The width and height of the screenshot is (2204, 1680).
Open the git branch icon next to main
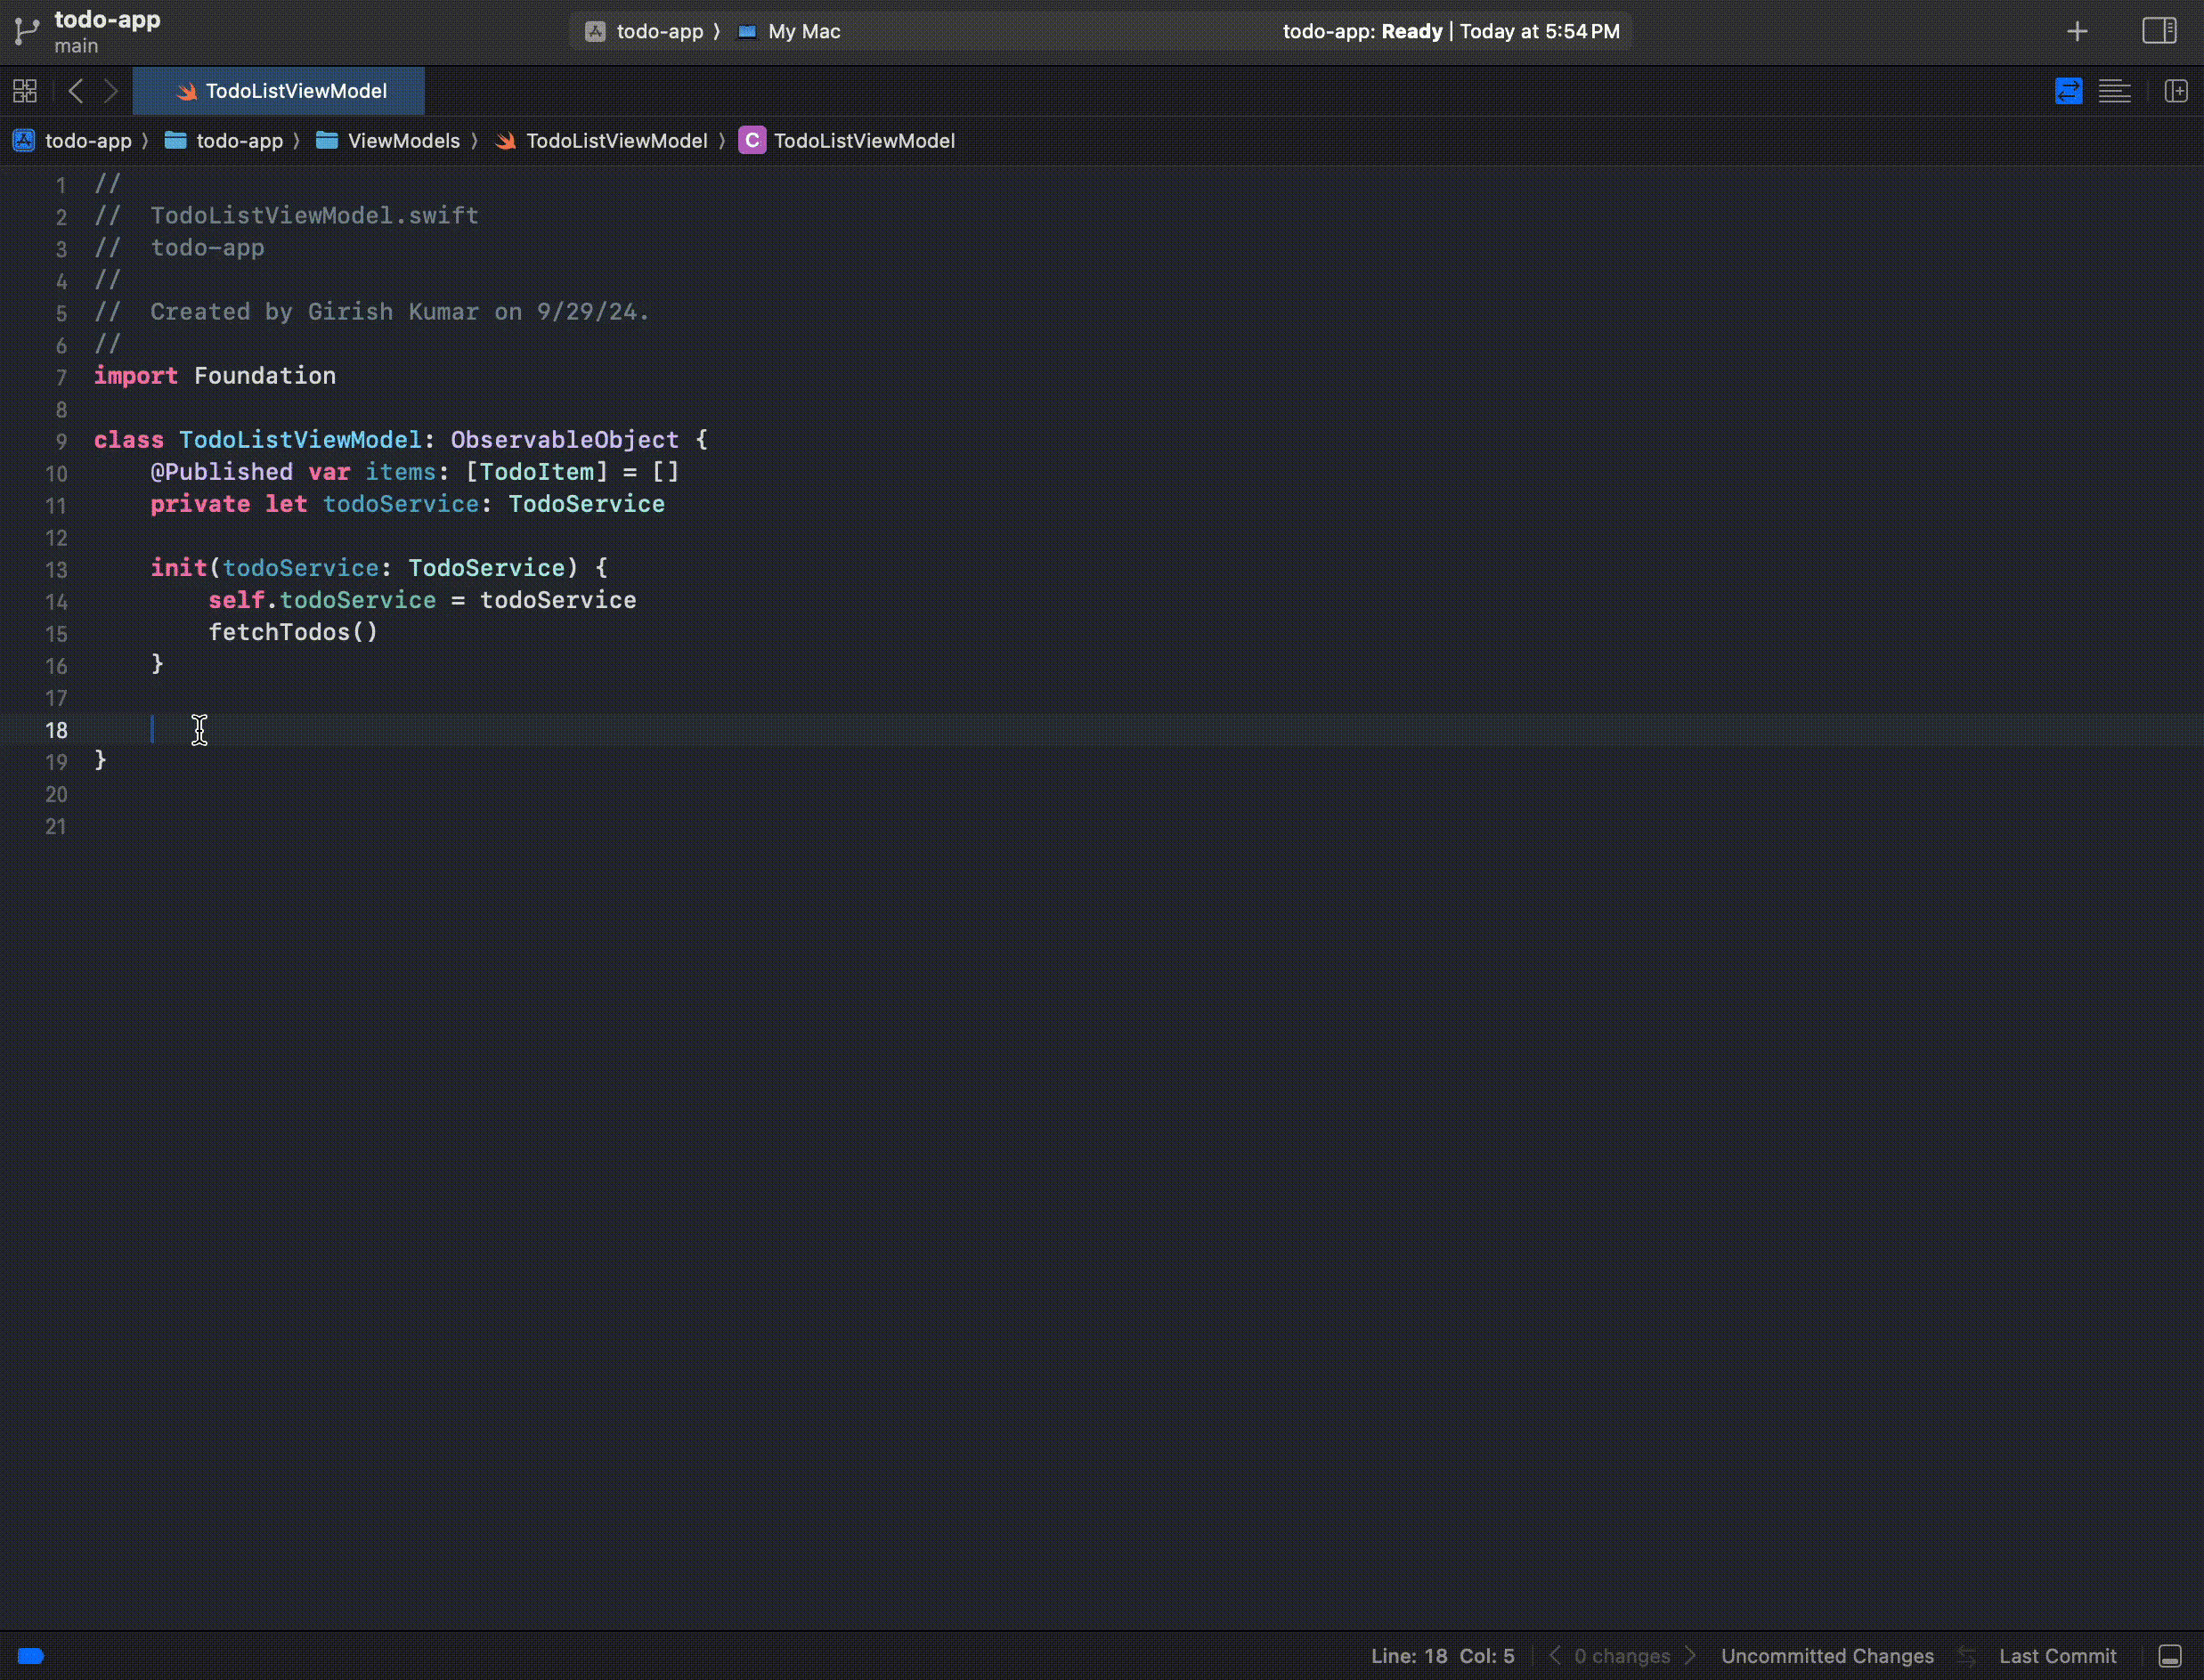[x=26, y=31]
